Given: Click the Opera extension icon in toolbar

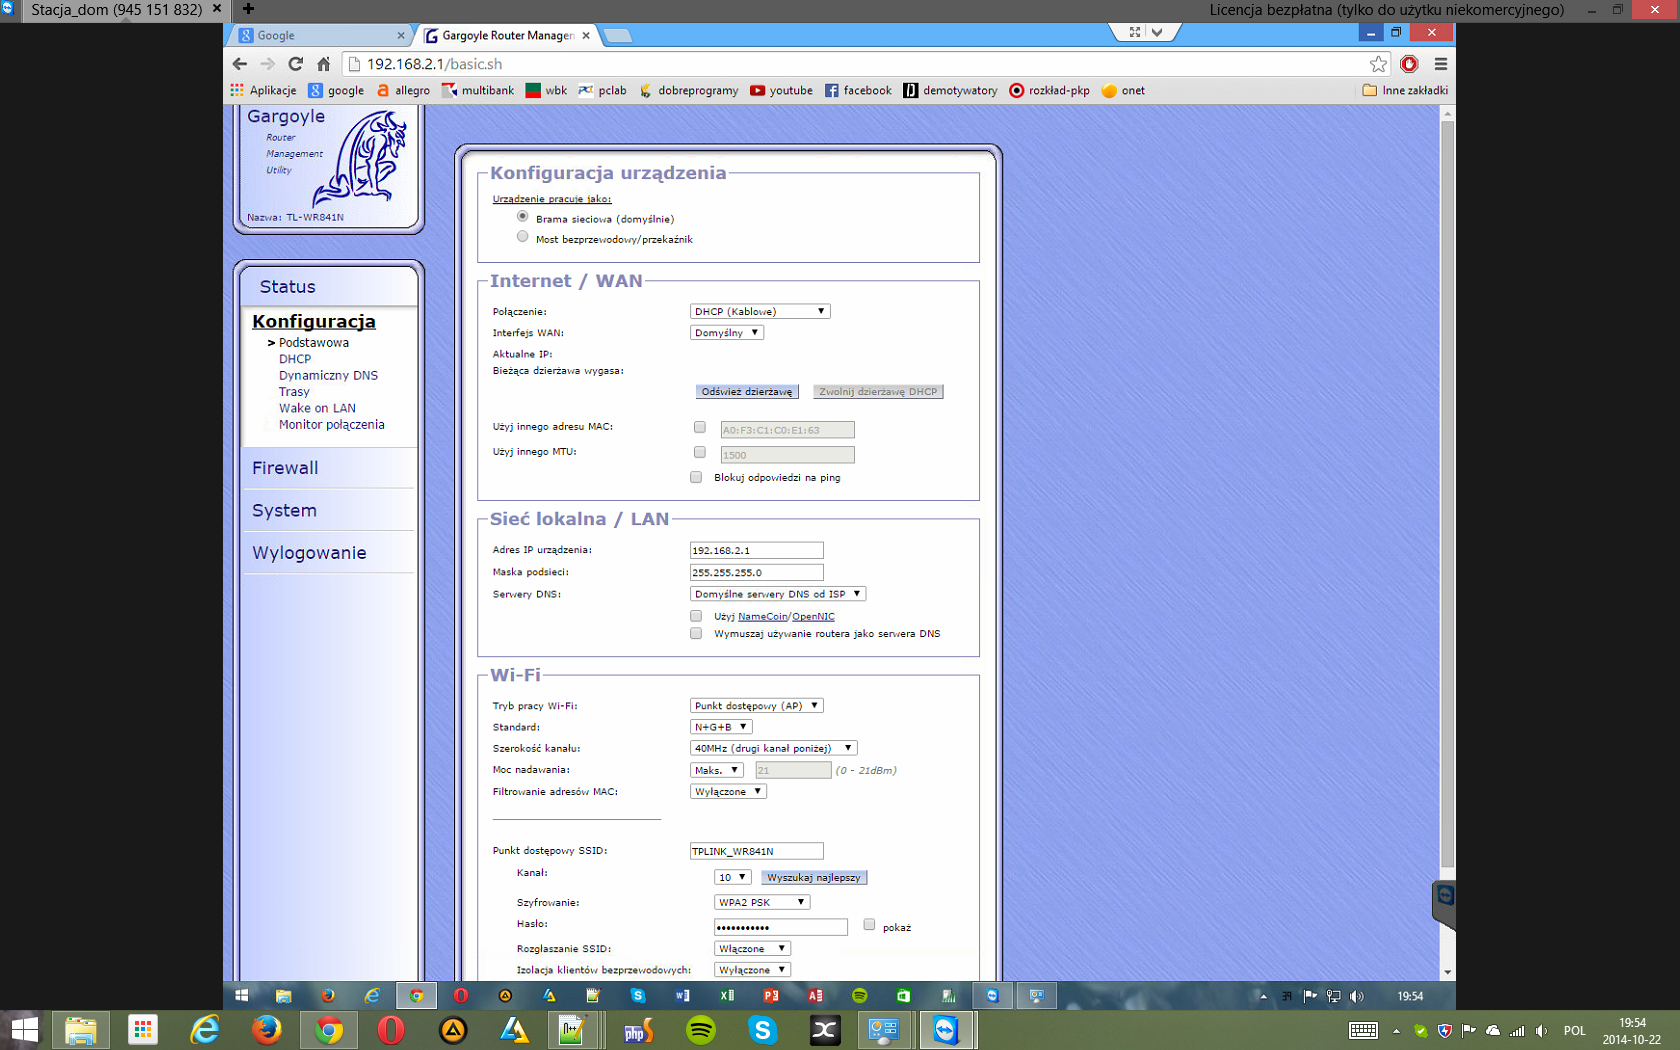Looking at the screenshot, I should 1409,64.
